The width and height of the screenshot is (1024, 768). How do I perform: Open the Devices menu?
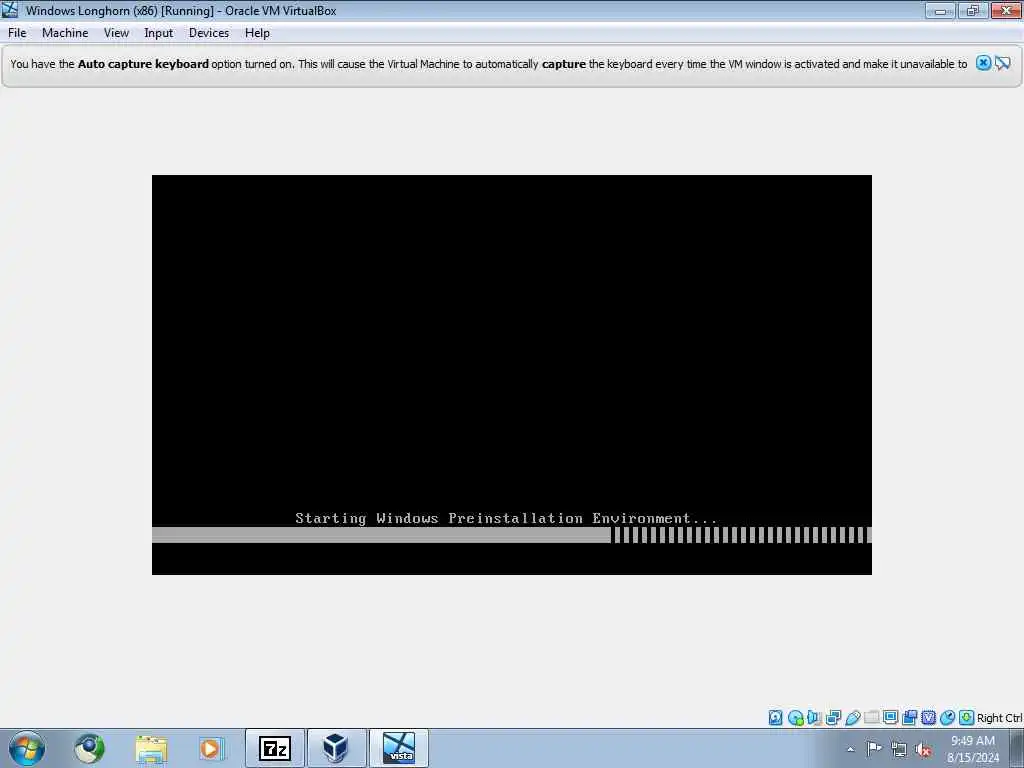pos(208,33)
